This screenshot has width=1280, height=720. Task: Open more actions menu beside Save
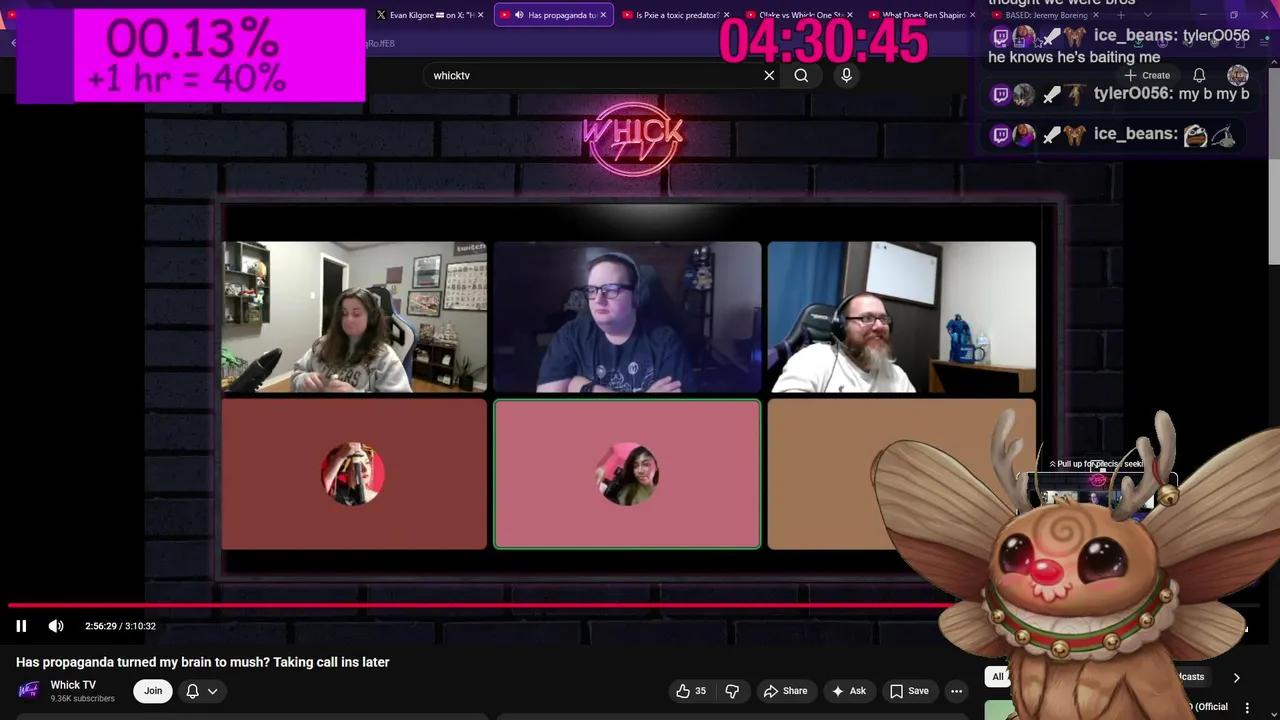(956, 691)
